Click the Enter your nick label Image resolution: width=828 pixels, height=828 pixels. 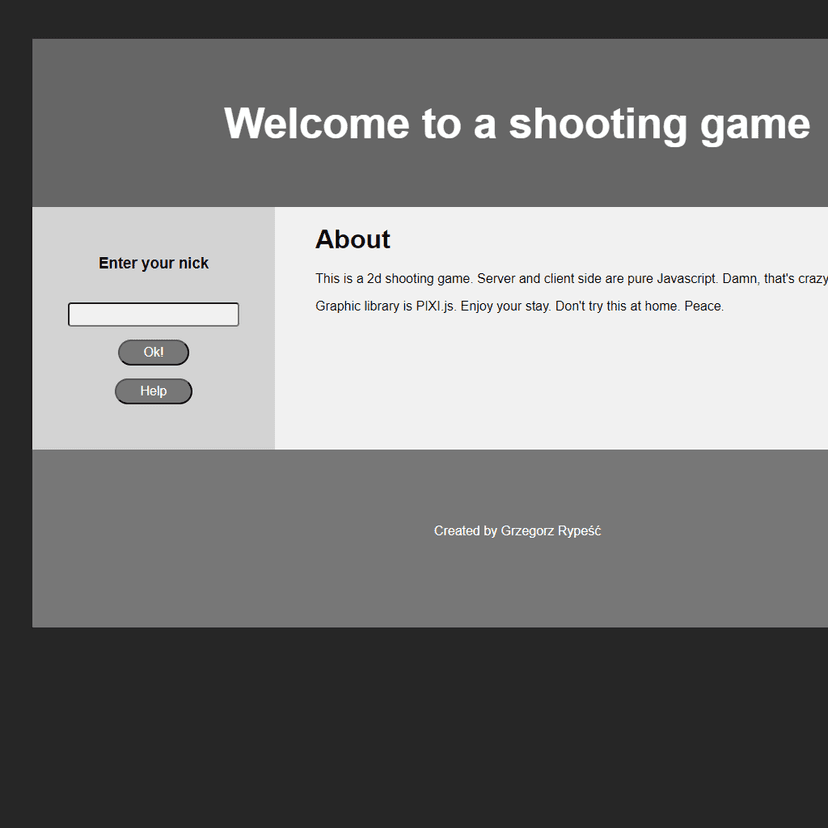coord(153,262)
